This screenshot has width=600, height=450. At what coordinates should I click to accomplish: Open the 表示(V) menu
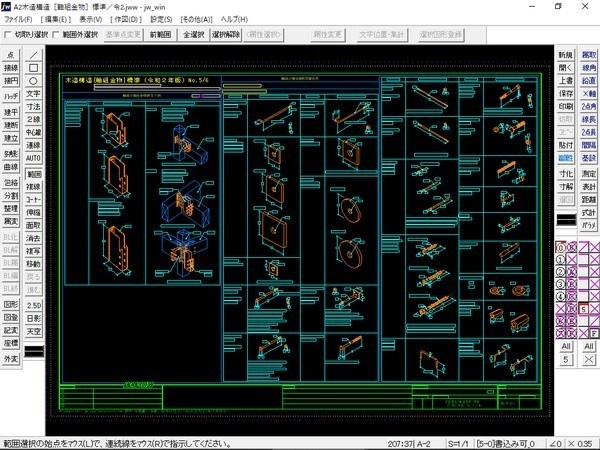pyautogui.click(x=91, y=19)
